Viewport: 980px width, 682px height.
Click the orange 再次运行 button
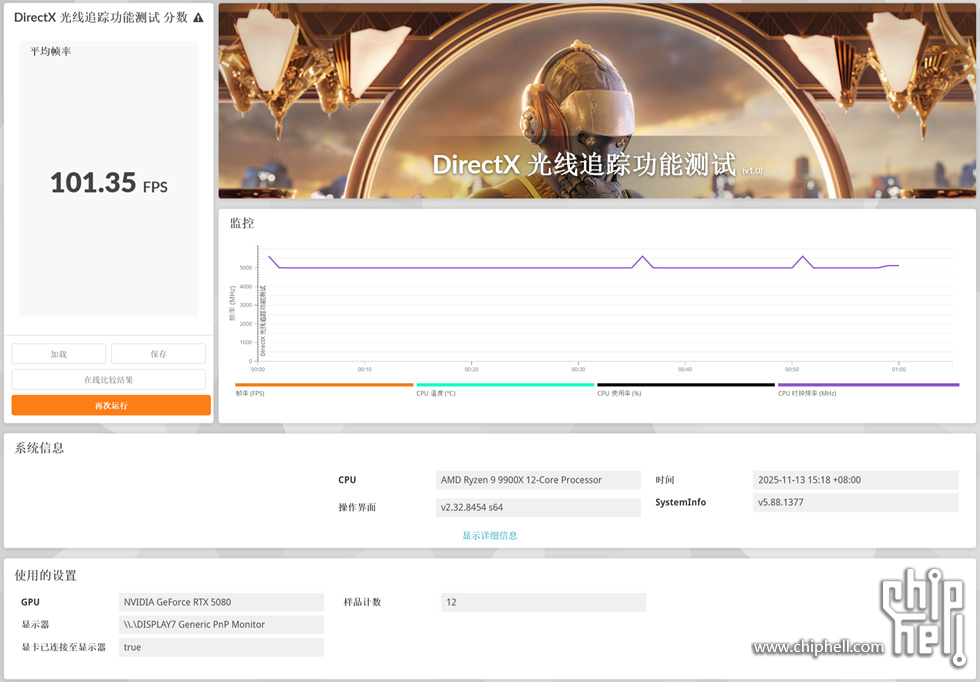pyautogui.click(x=111, y=405)
